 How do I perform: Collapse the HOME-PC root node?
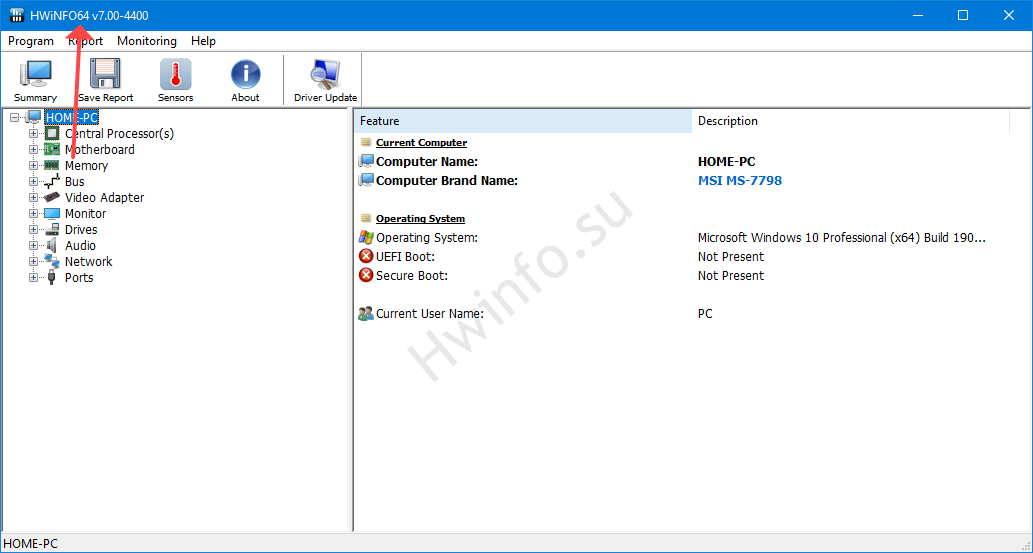pyautogui.click(x=15, y=118)
